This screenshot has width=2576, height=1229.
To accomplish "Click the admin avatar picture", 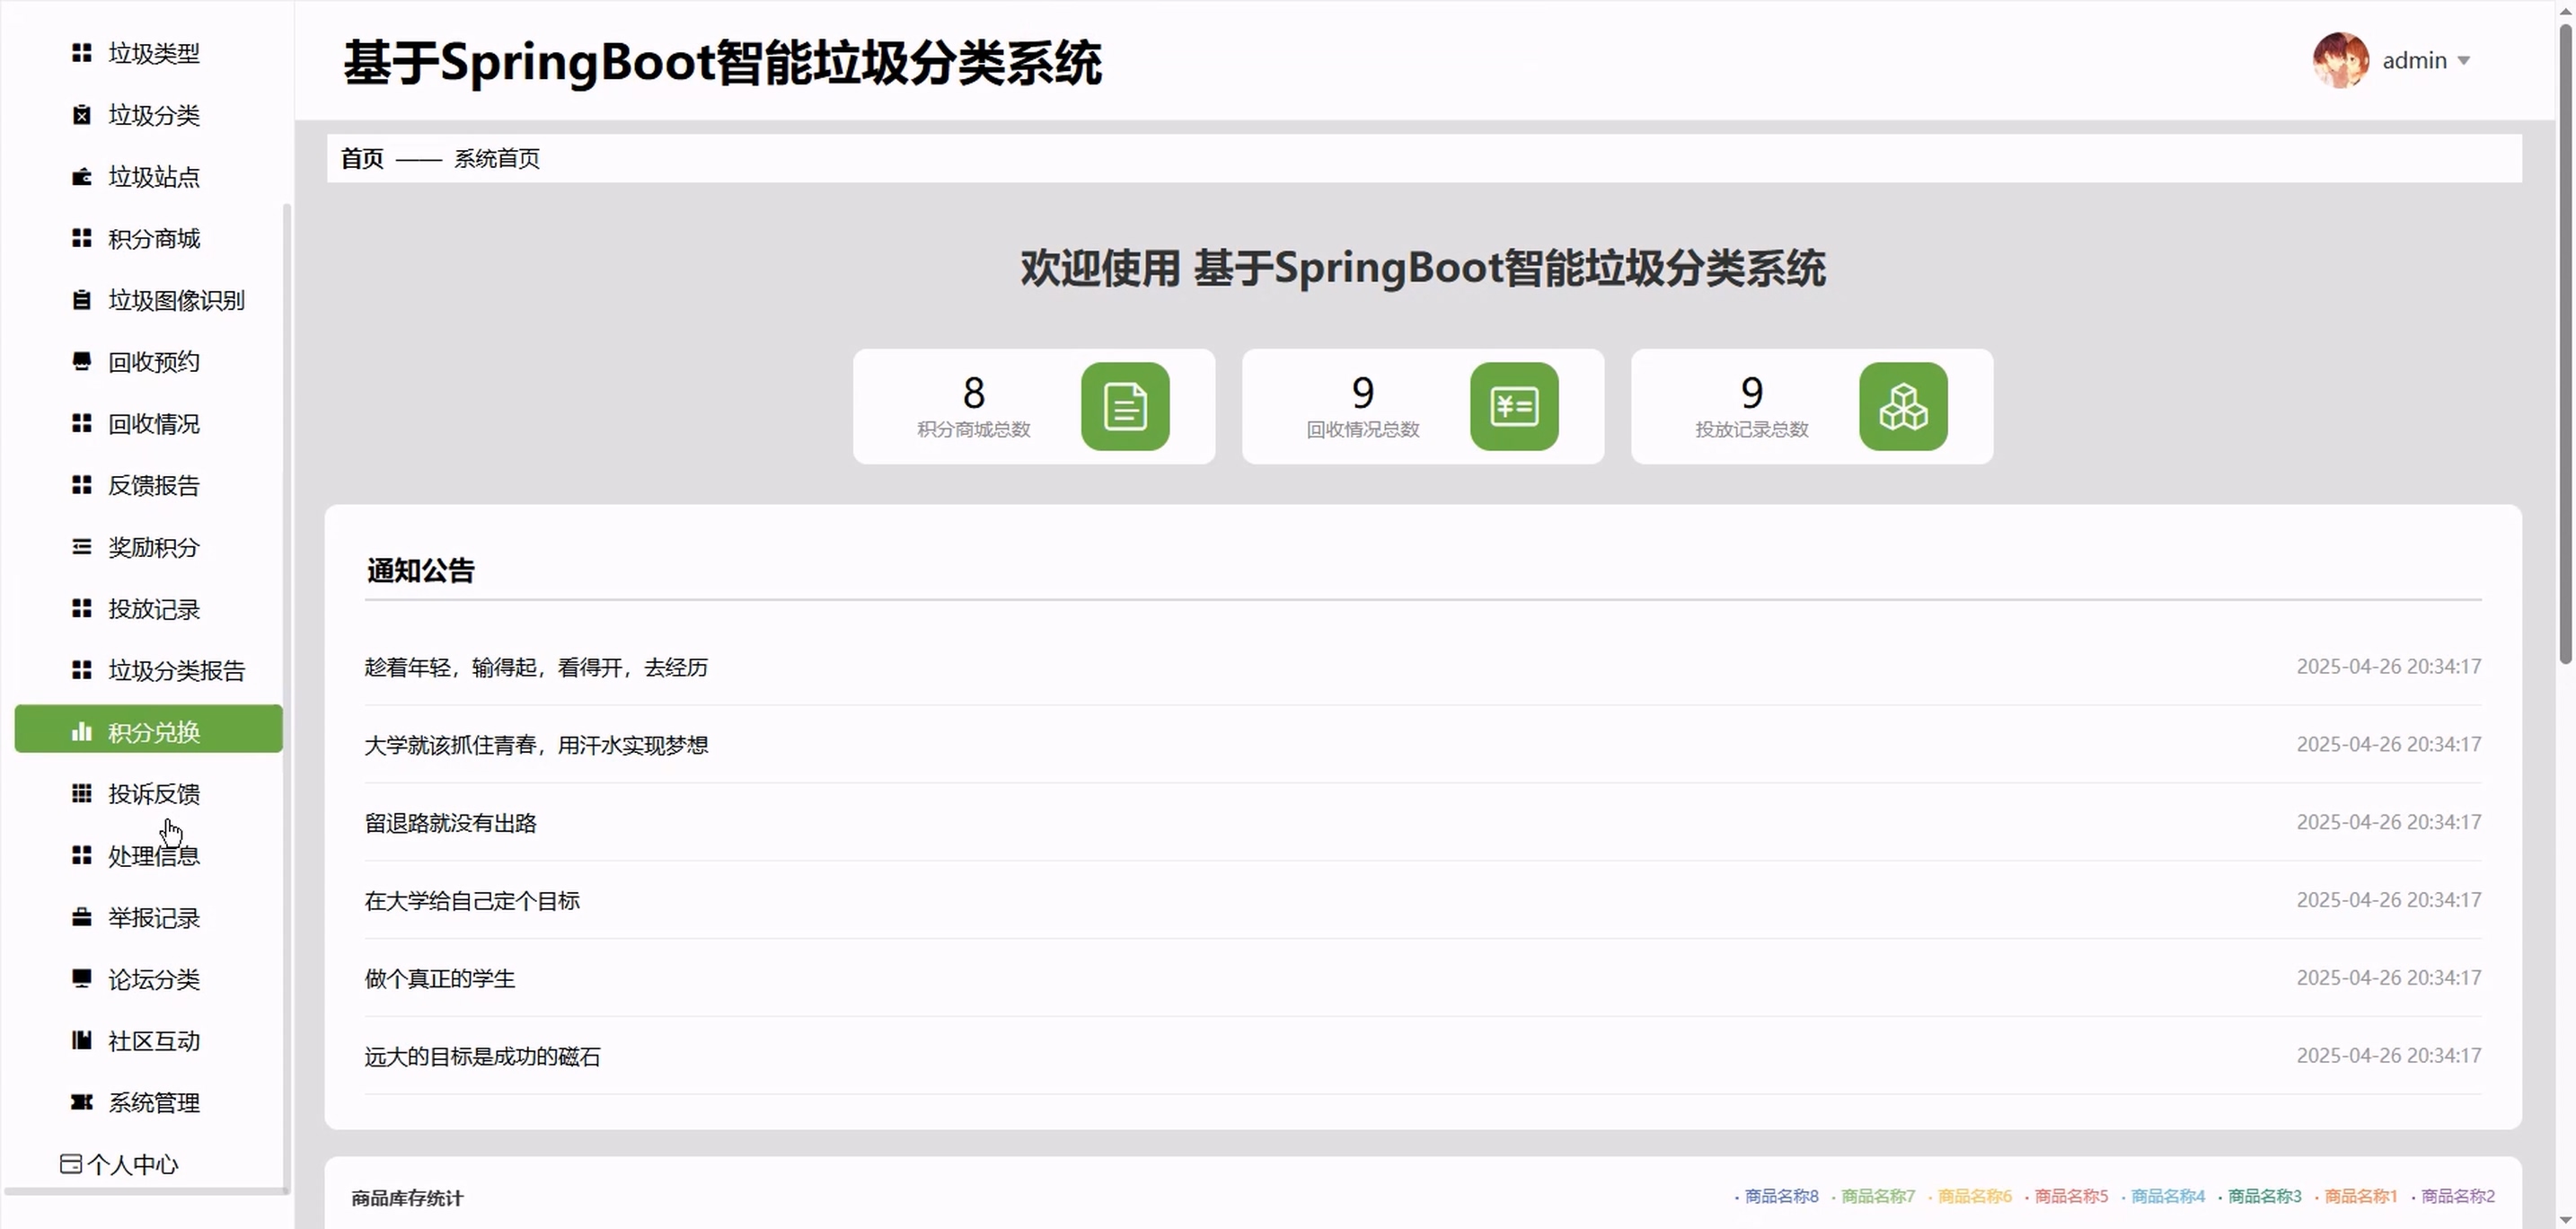I will pyautogui.click(x=2339, y=60).
